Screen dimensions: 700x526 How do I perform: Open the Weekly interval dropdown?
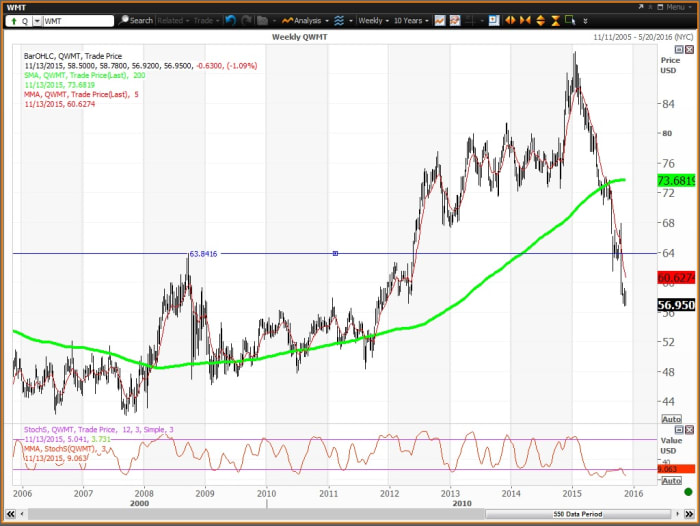coord(374,20)
